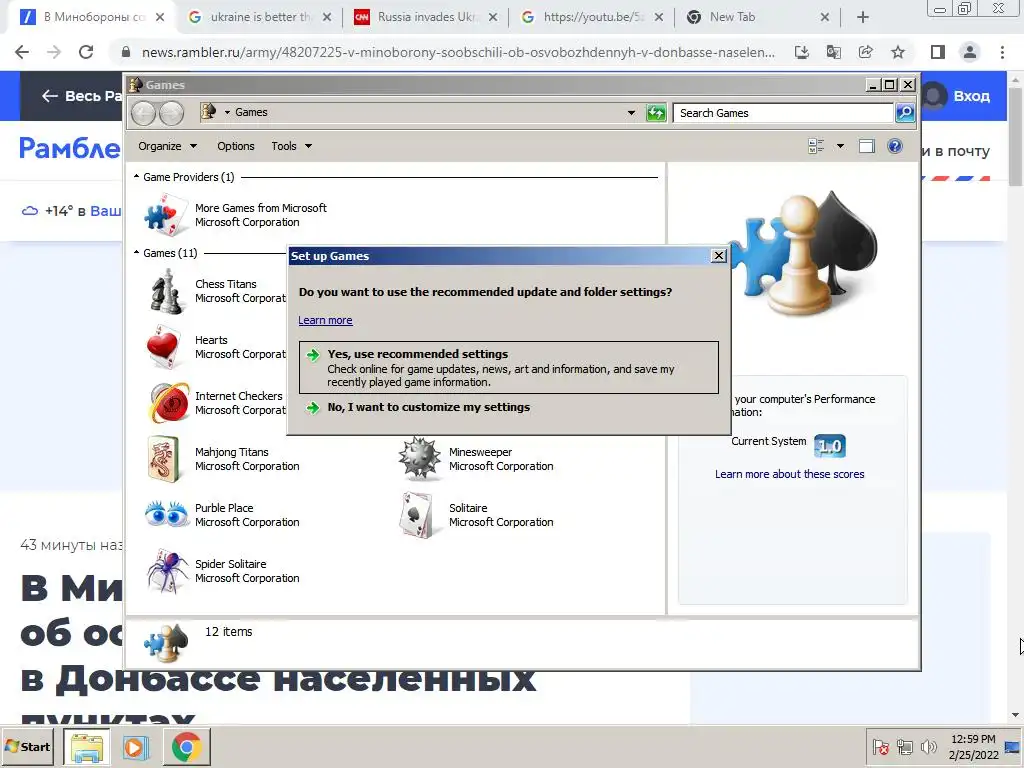
Task: Open Action Center flag tray icon
Action: [x=880, y=747]
